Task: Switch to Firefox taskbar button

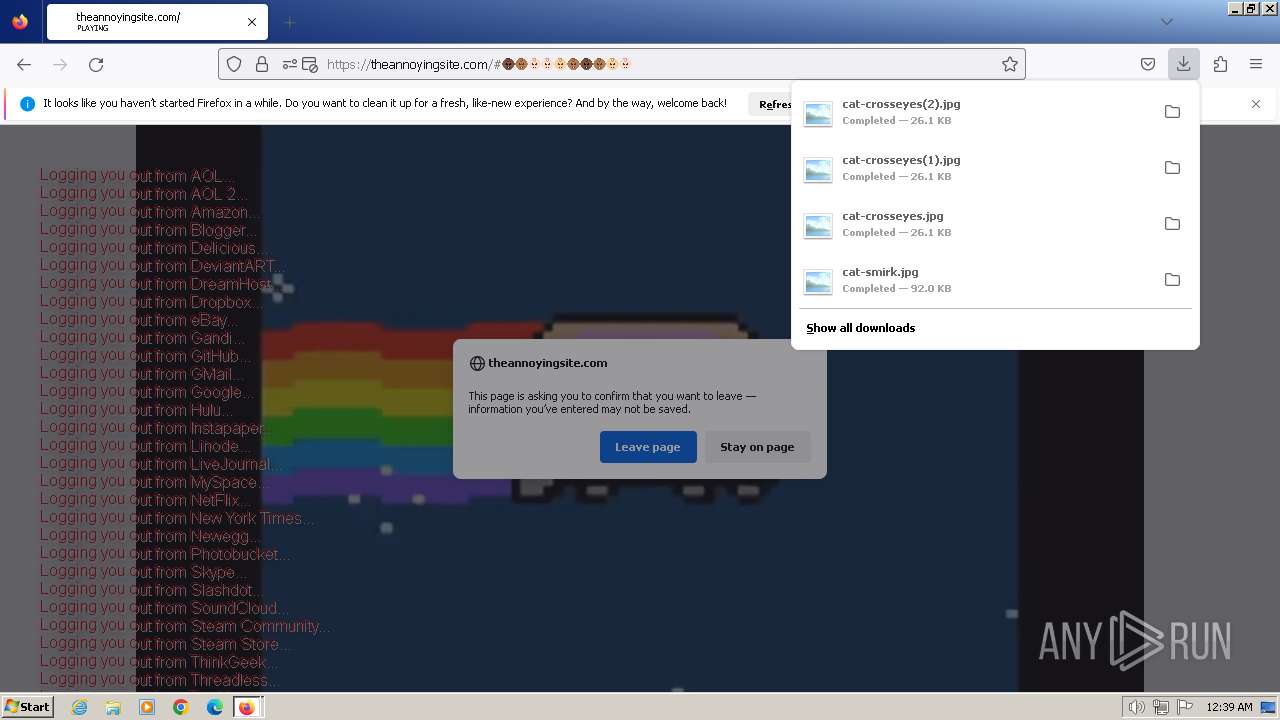Action: point(247,707)
